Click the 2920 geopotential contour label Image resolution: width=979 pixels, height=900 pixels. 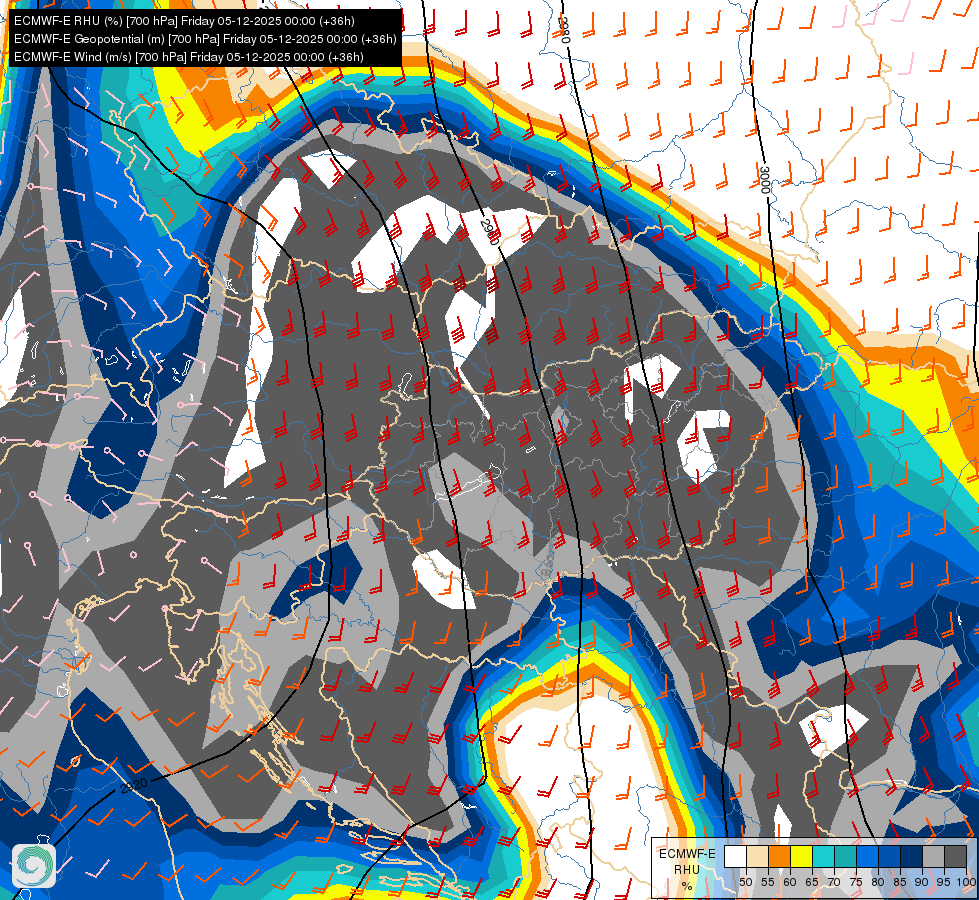click(134, 785)
